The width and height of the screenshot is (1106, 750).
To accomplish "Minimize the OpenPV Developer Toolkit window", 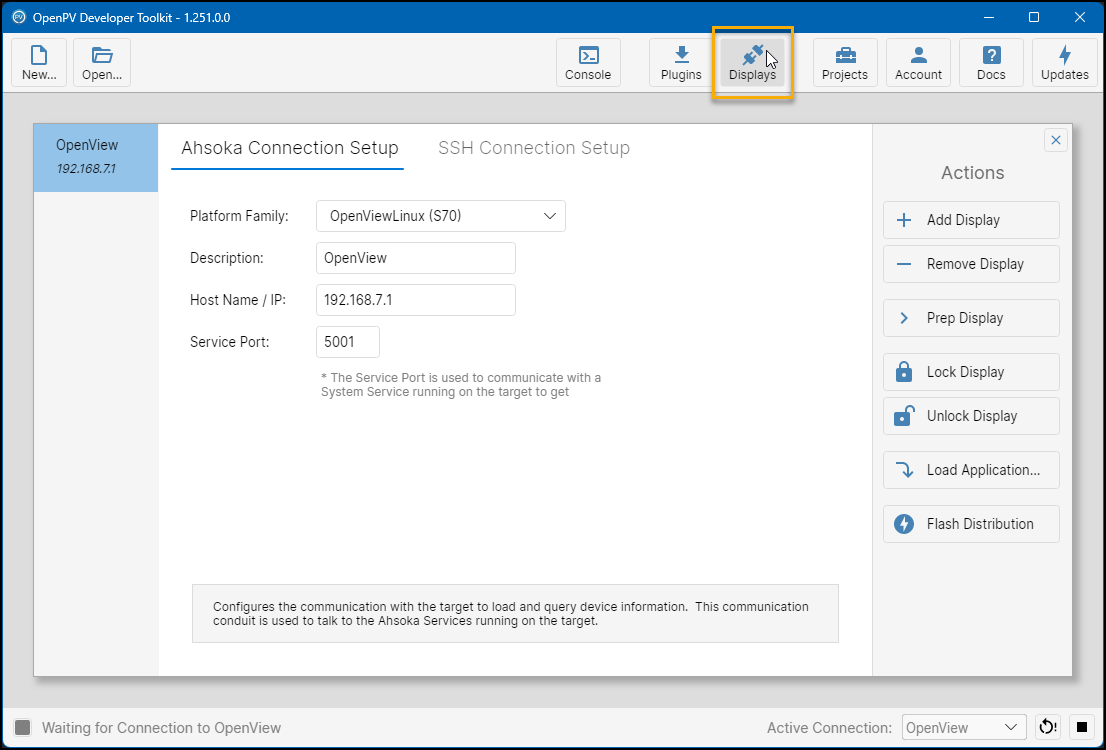I will coord(988,17).
